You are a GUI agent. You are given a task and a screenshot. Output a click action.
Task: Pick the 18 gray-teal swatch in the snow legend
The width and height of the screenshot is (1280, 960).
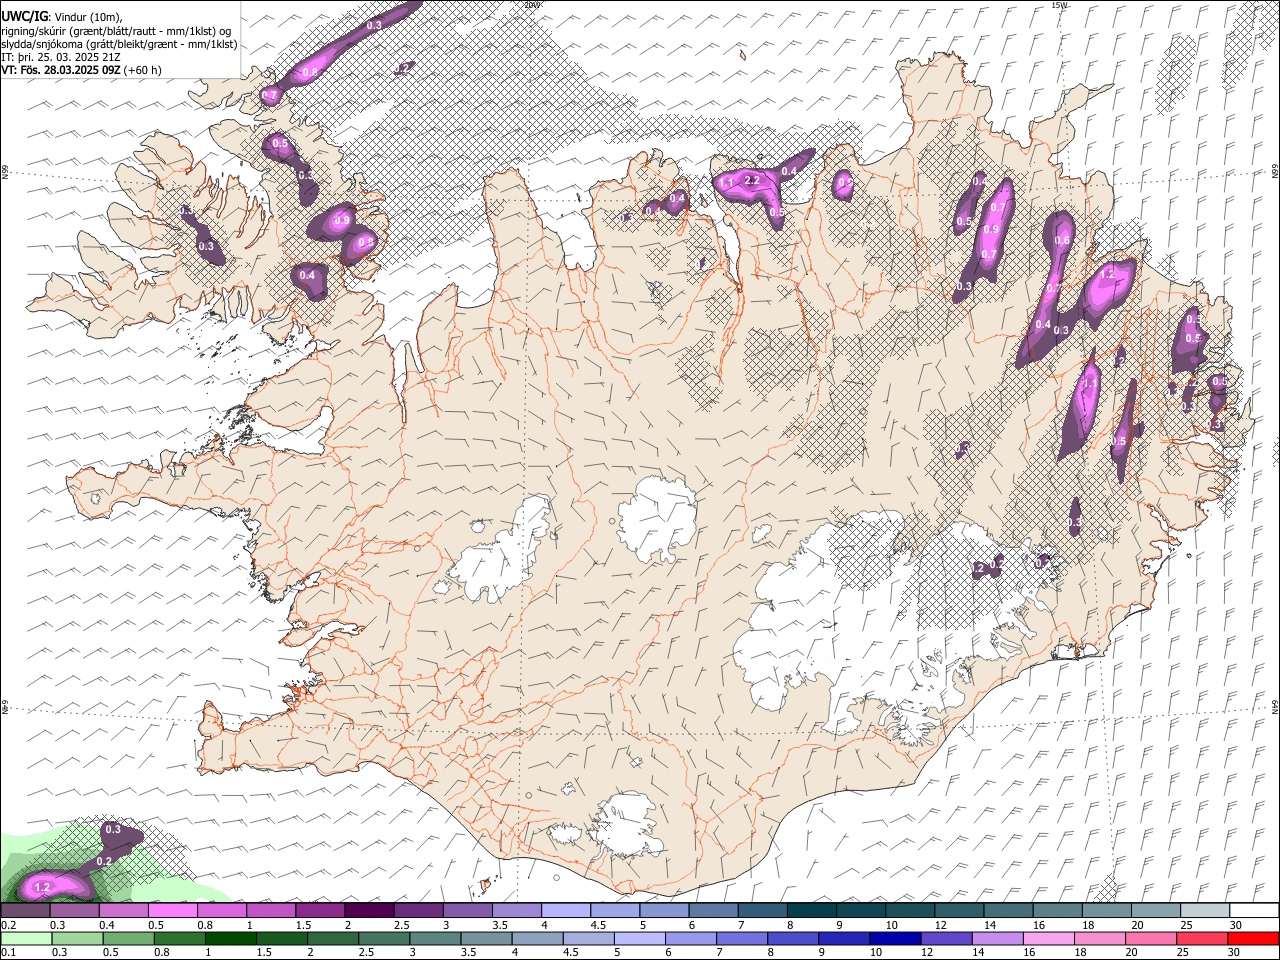click(1106, 911)
